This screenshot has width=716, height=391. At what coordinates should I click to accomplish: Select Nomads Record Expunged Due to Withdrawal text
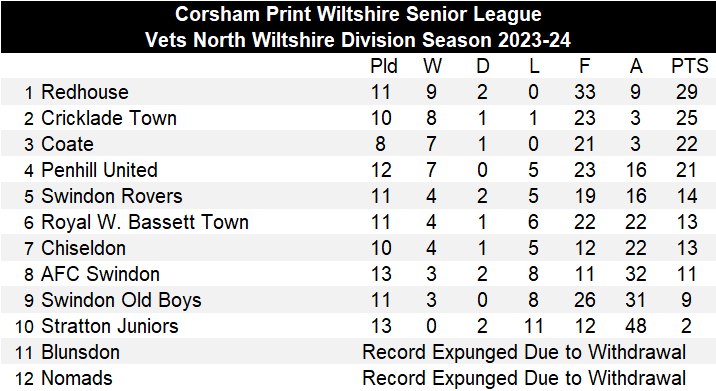pos(524,378)
